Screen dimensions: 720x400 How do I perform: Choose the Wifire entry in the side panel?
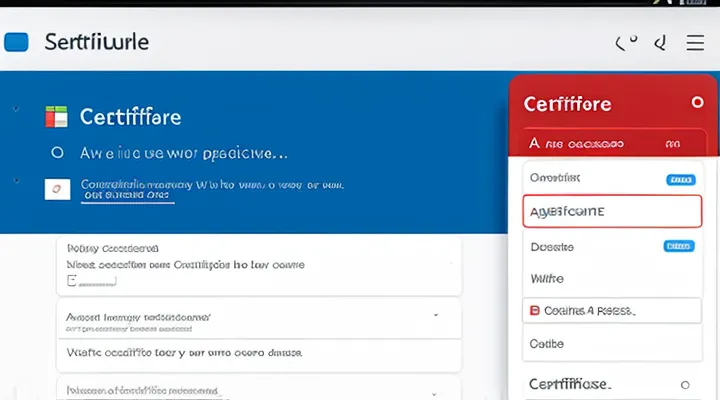point(547,278)
